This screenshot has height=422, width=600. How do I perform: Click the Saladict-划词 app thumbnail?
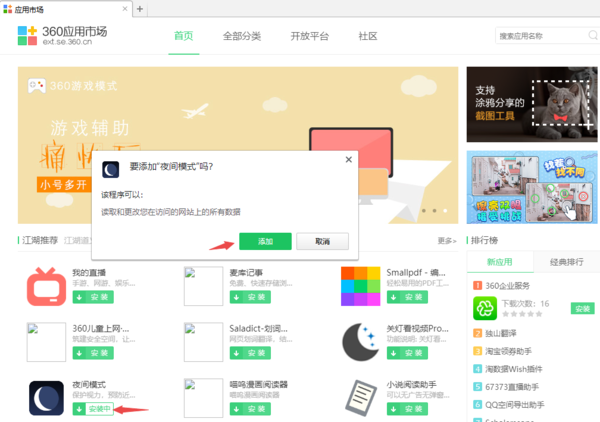[x=204, y=342]
